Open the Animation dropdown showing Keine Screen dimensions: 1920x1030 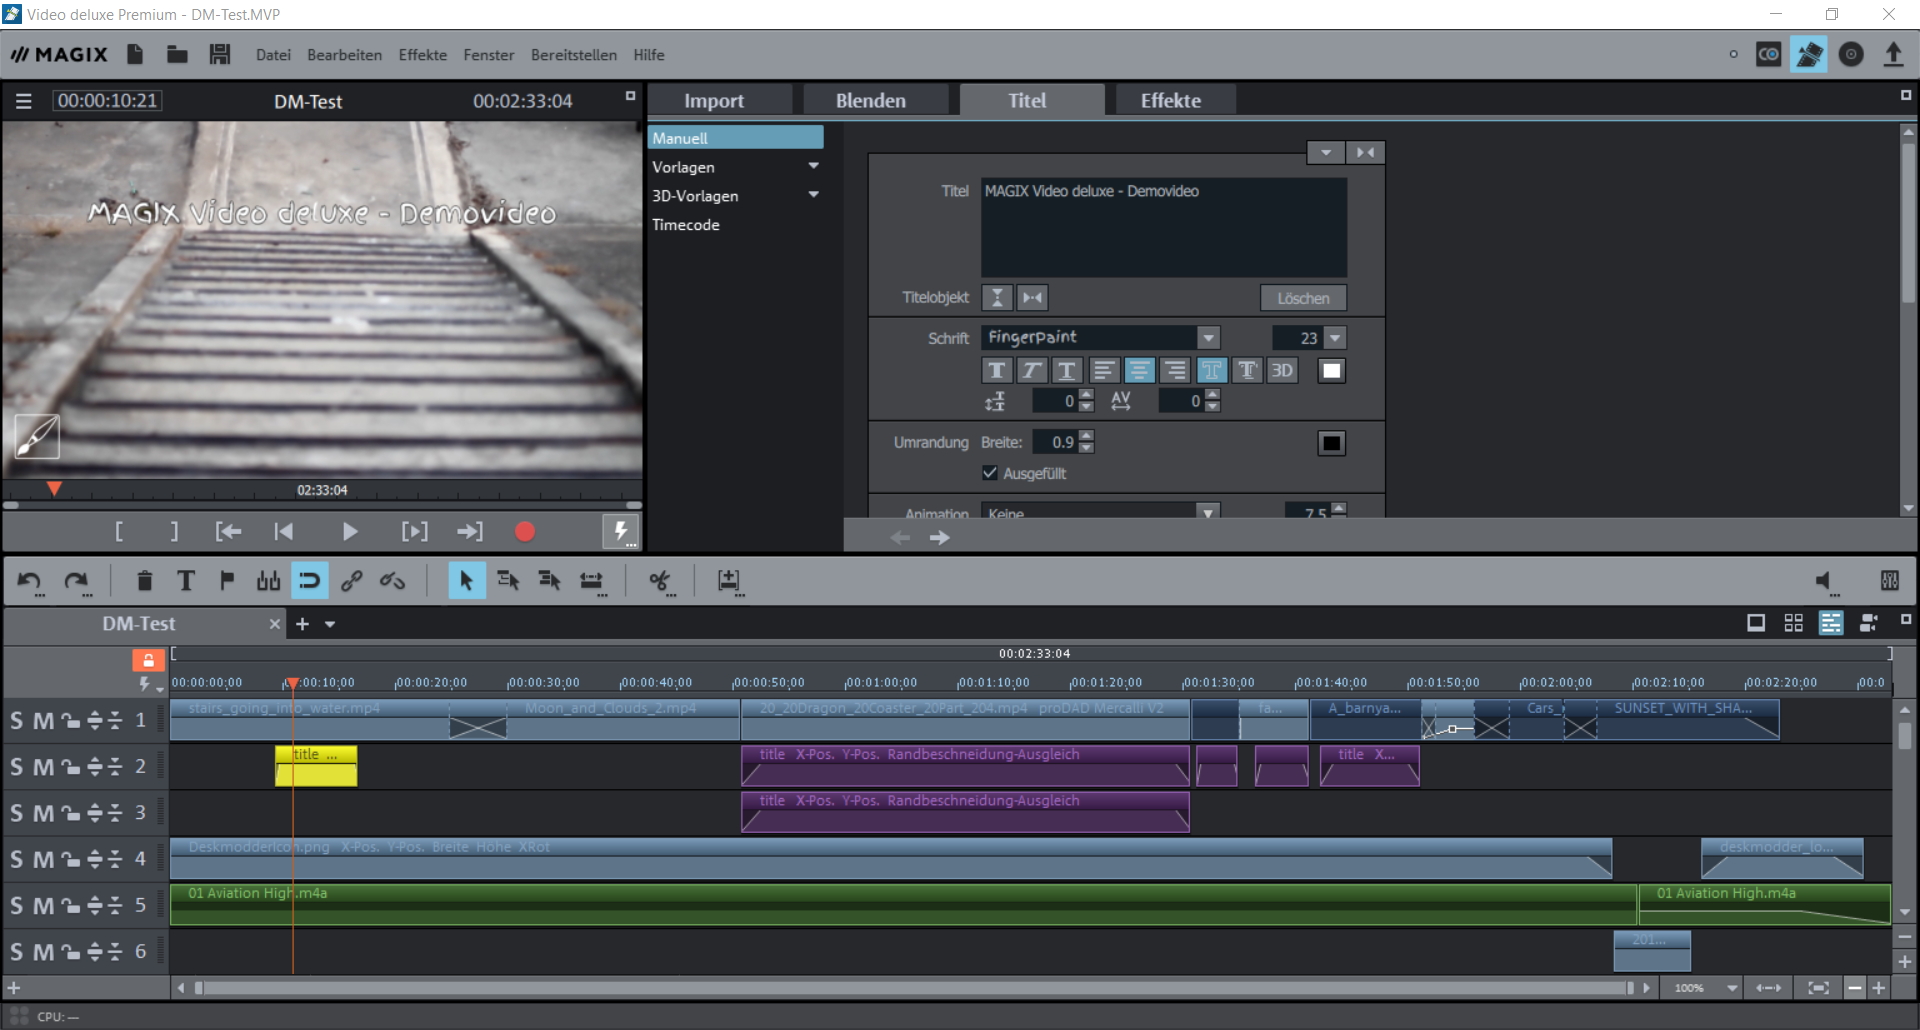(x=1208, y=512)
